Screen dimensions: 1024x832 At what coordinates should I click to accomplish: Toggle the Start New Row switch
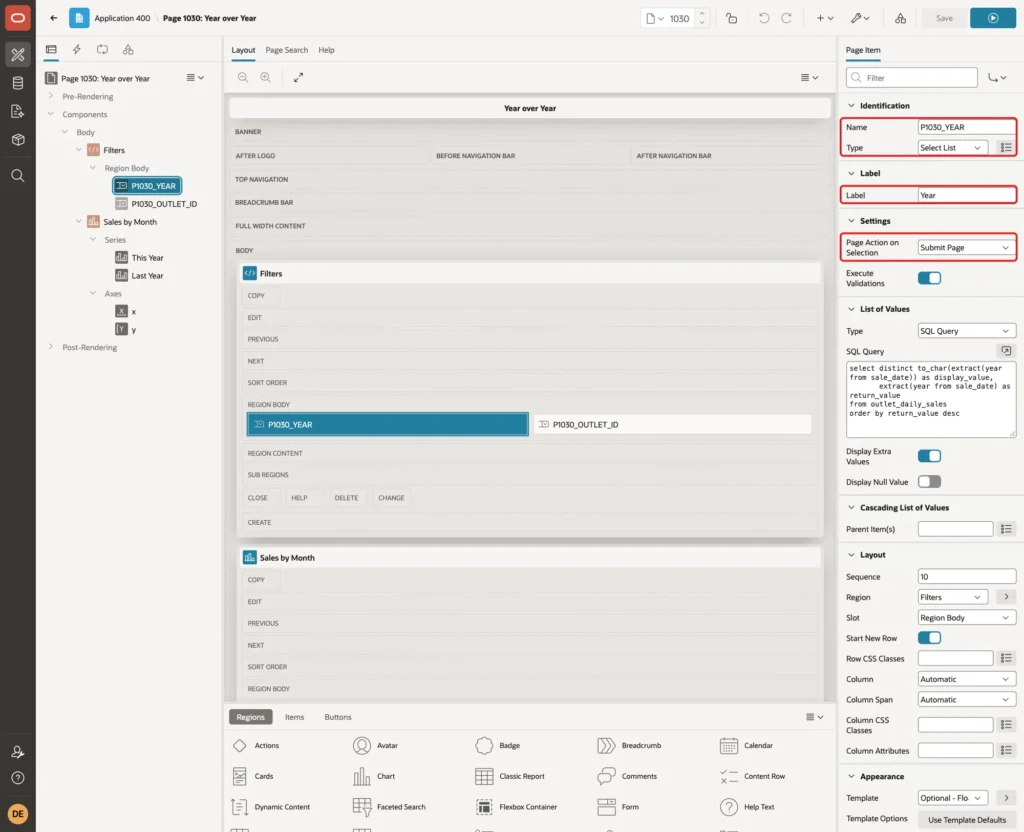[929, 637]
